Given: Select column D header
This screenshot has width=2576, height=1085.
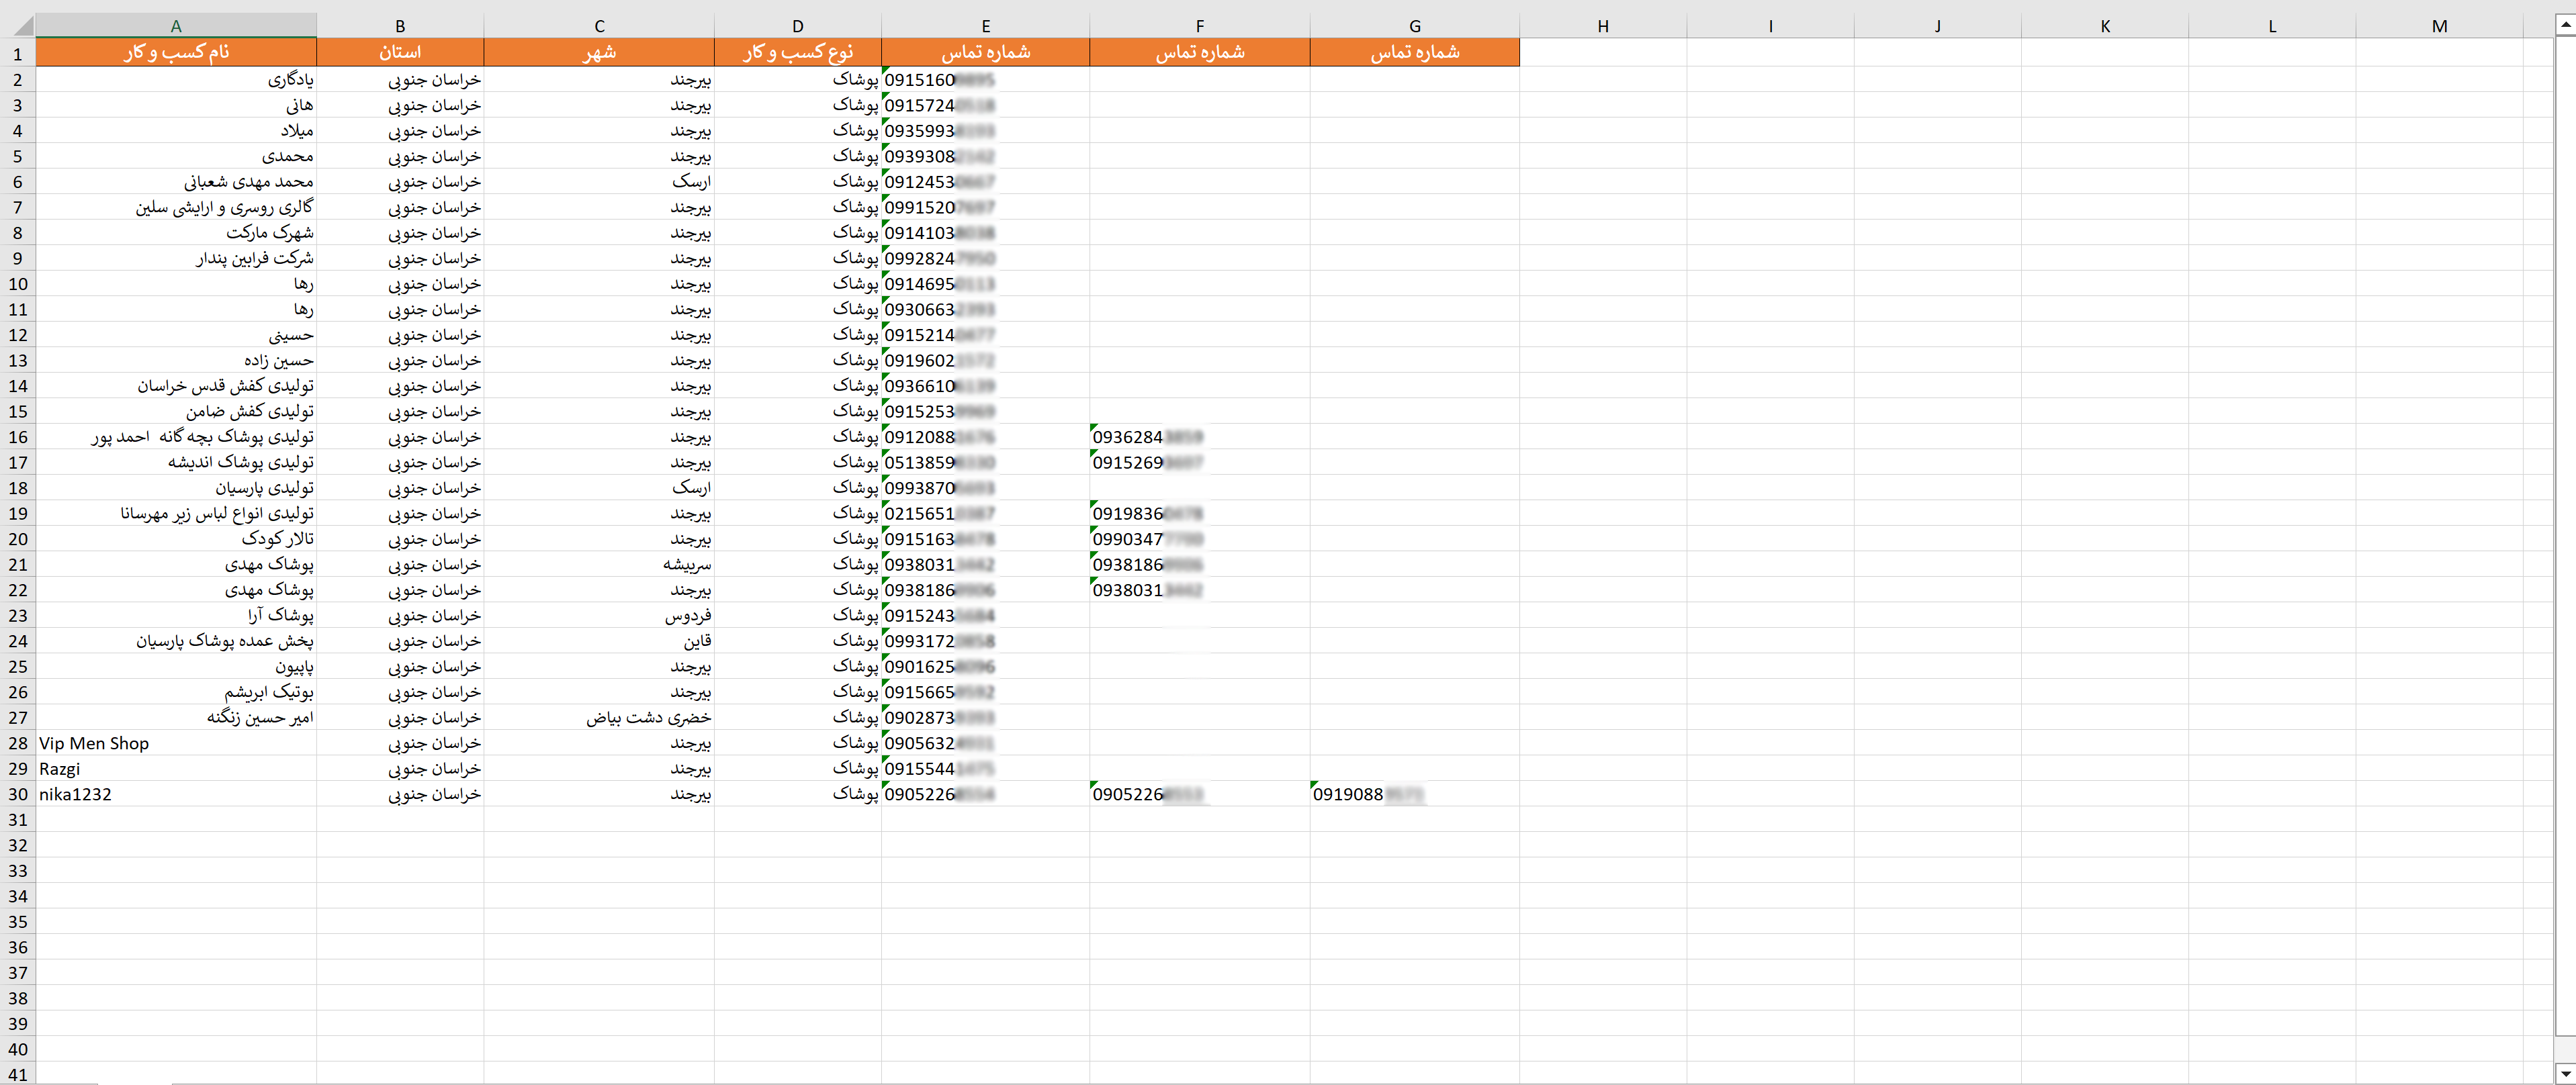Looking at the screenshot, I should (x=798, y=26).
